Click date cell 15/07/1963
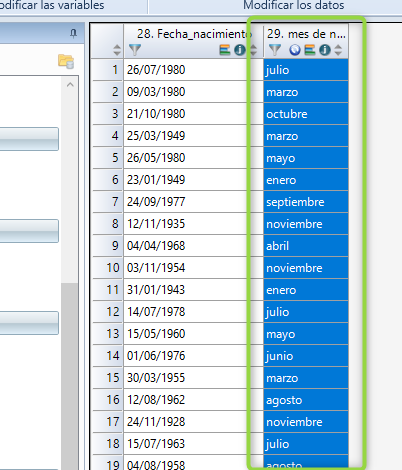402x470 pixels. (193, 444)
